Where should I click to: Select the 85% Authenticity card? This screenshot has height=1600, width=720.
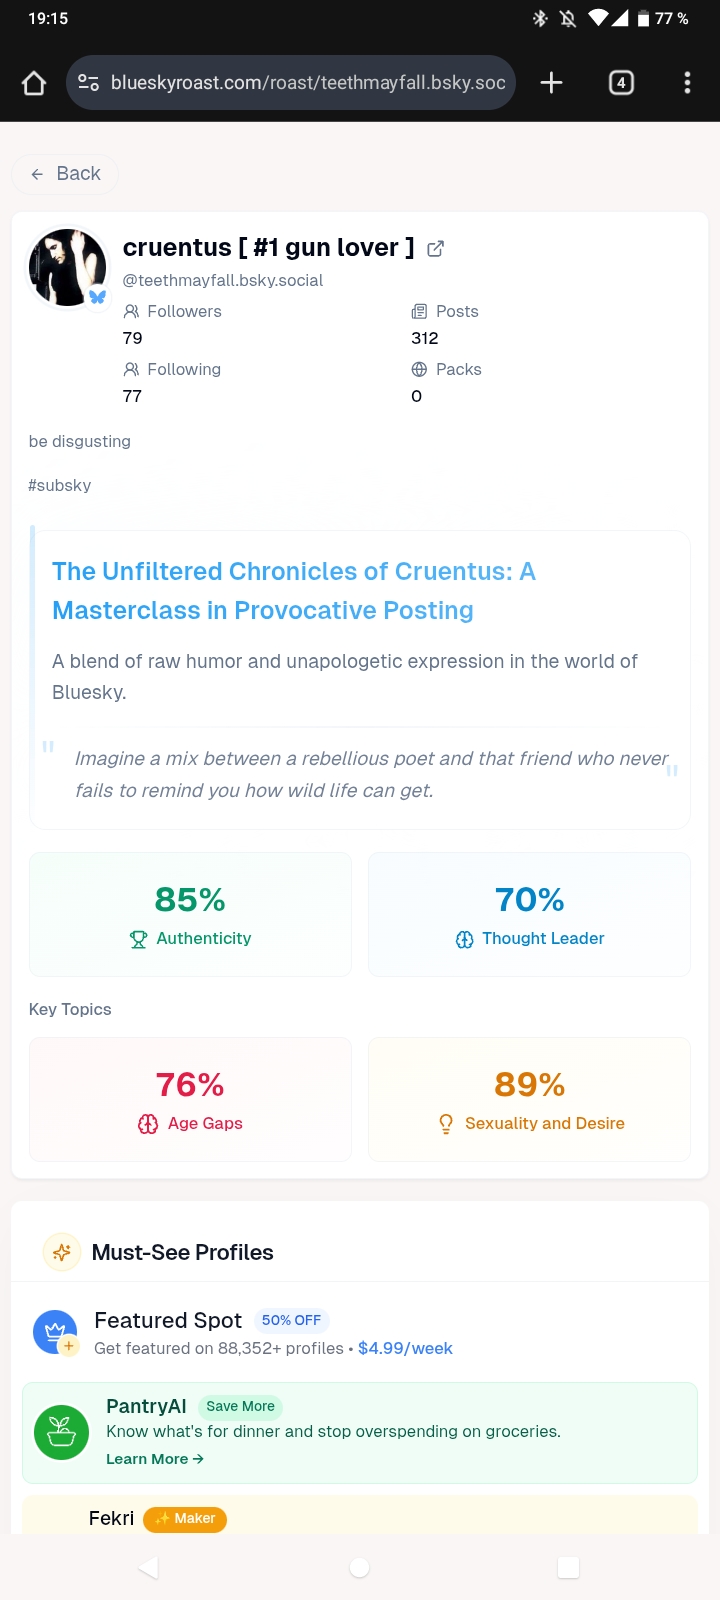tap(190, 914)
